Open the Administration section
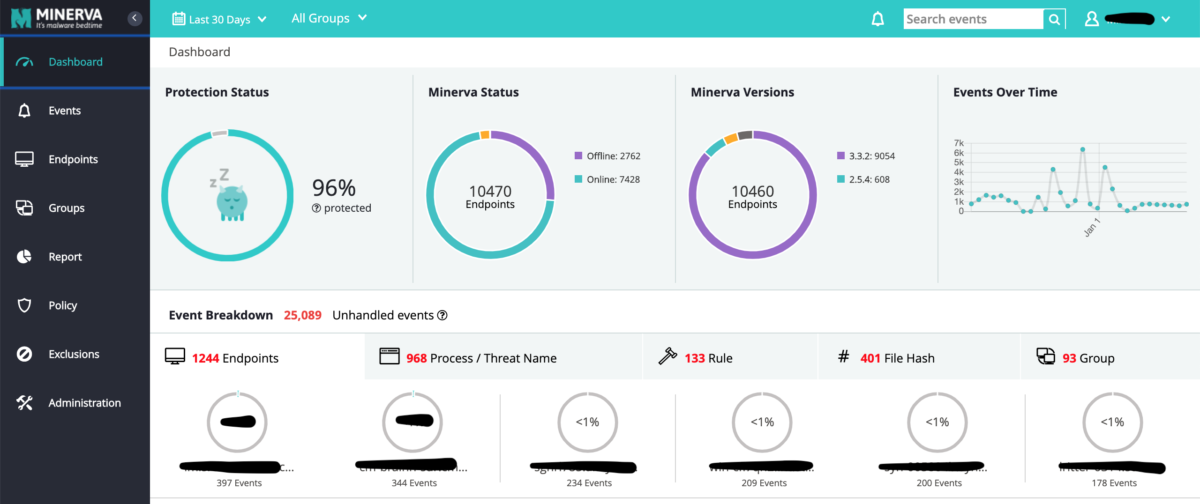 coord(75,403)
